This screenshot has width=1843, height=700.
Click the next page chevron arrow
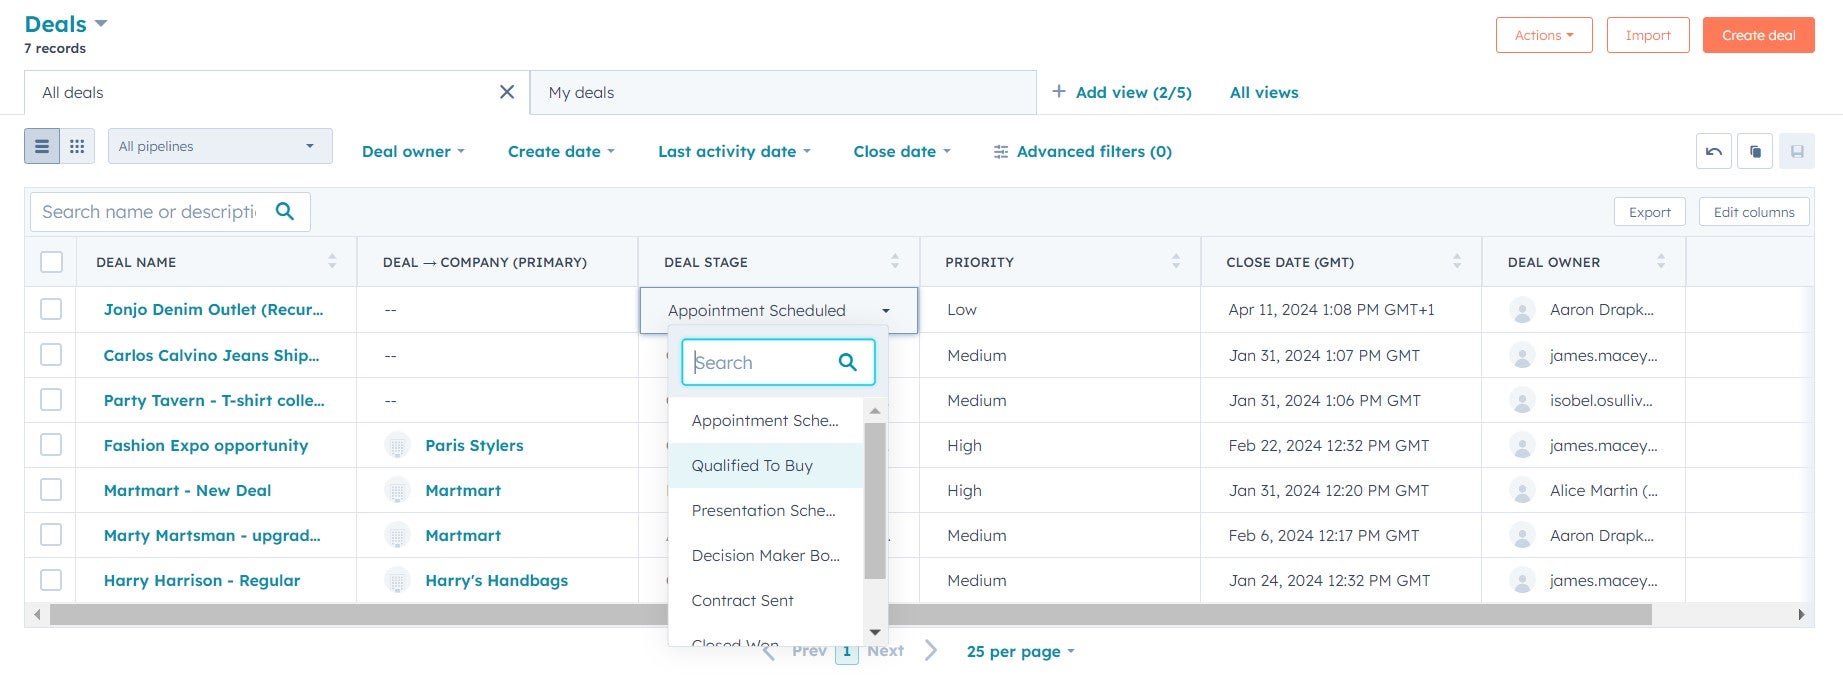click(931, 650)
